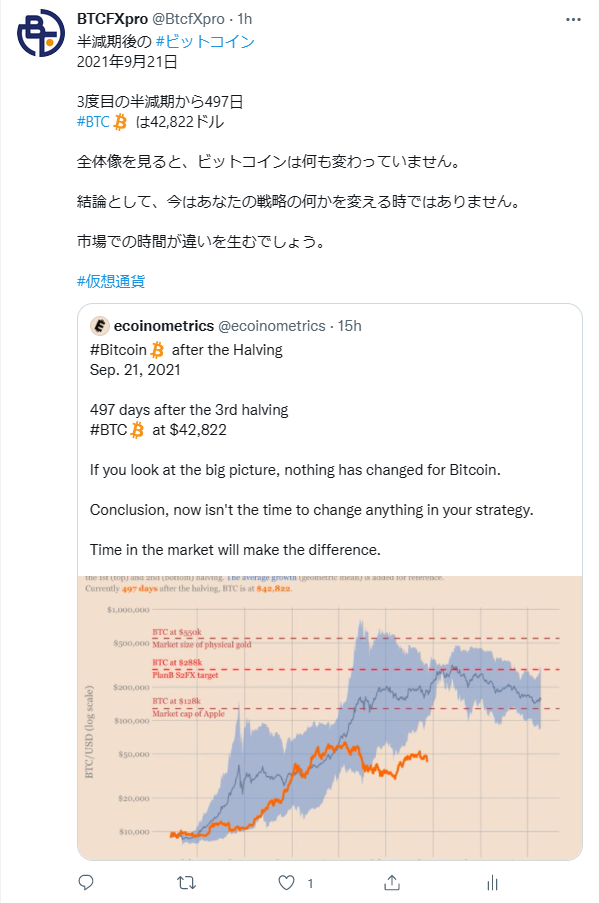Click the quoted tweet text about the big picture
599x903 pixels.
point(295,470)
